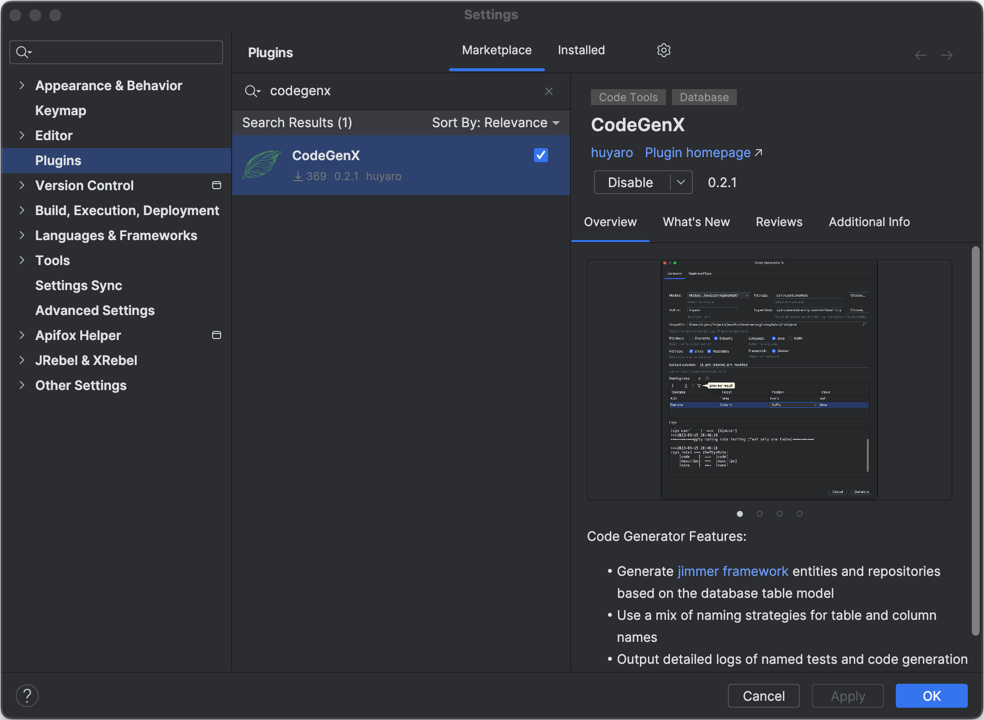Click the Apifox Helper project-level icon
984x720 pixels.
[x=217, y=335]
